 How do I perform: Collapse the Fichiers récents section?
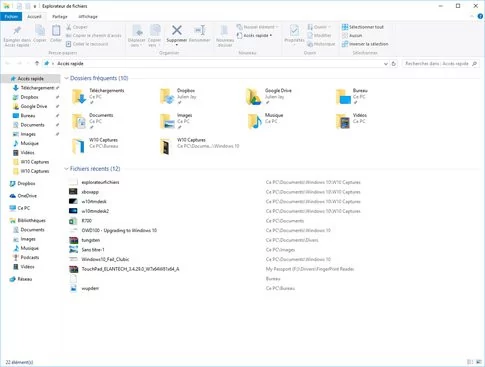tap(66, 169)
